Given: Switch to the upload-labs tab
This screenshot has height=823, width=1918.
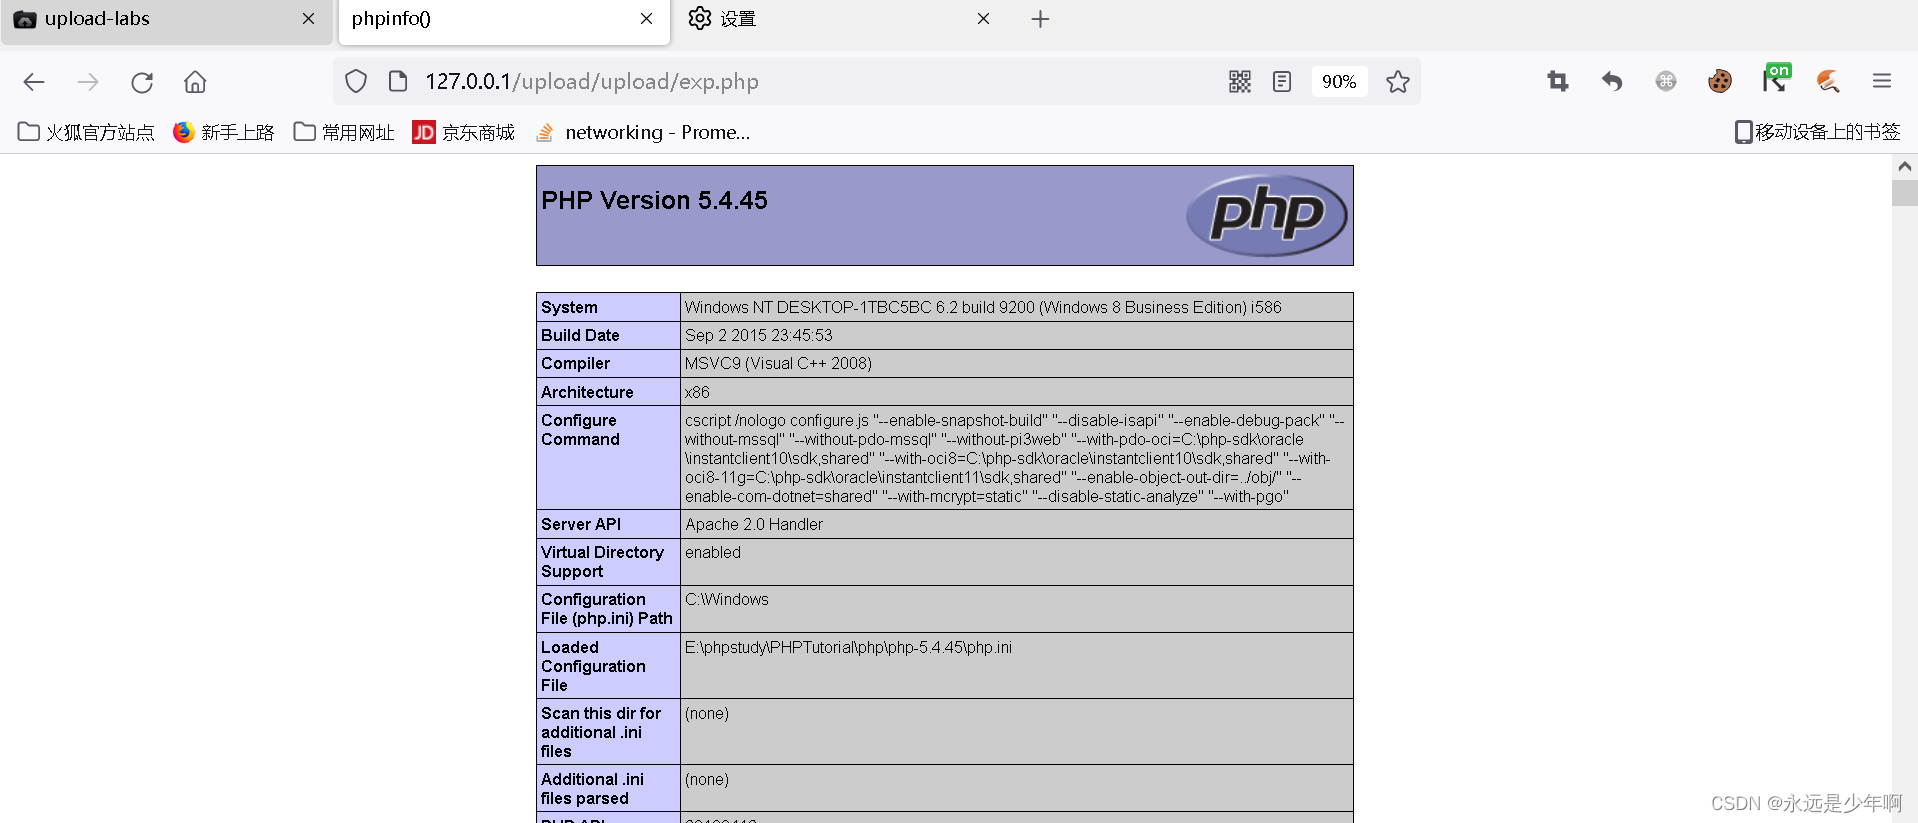Looking at the screenshot, I should pos(166,20).
